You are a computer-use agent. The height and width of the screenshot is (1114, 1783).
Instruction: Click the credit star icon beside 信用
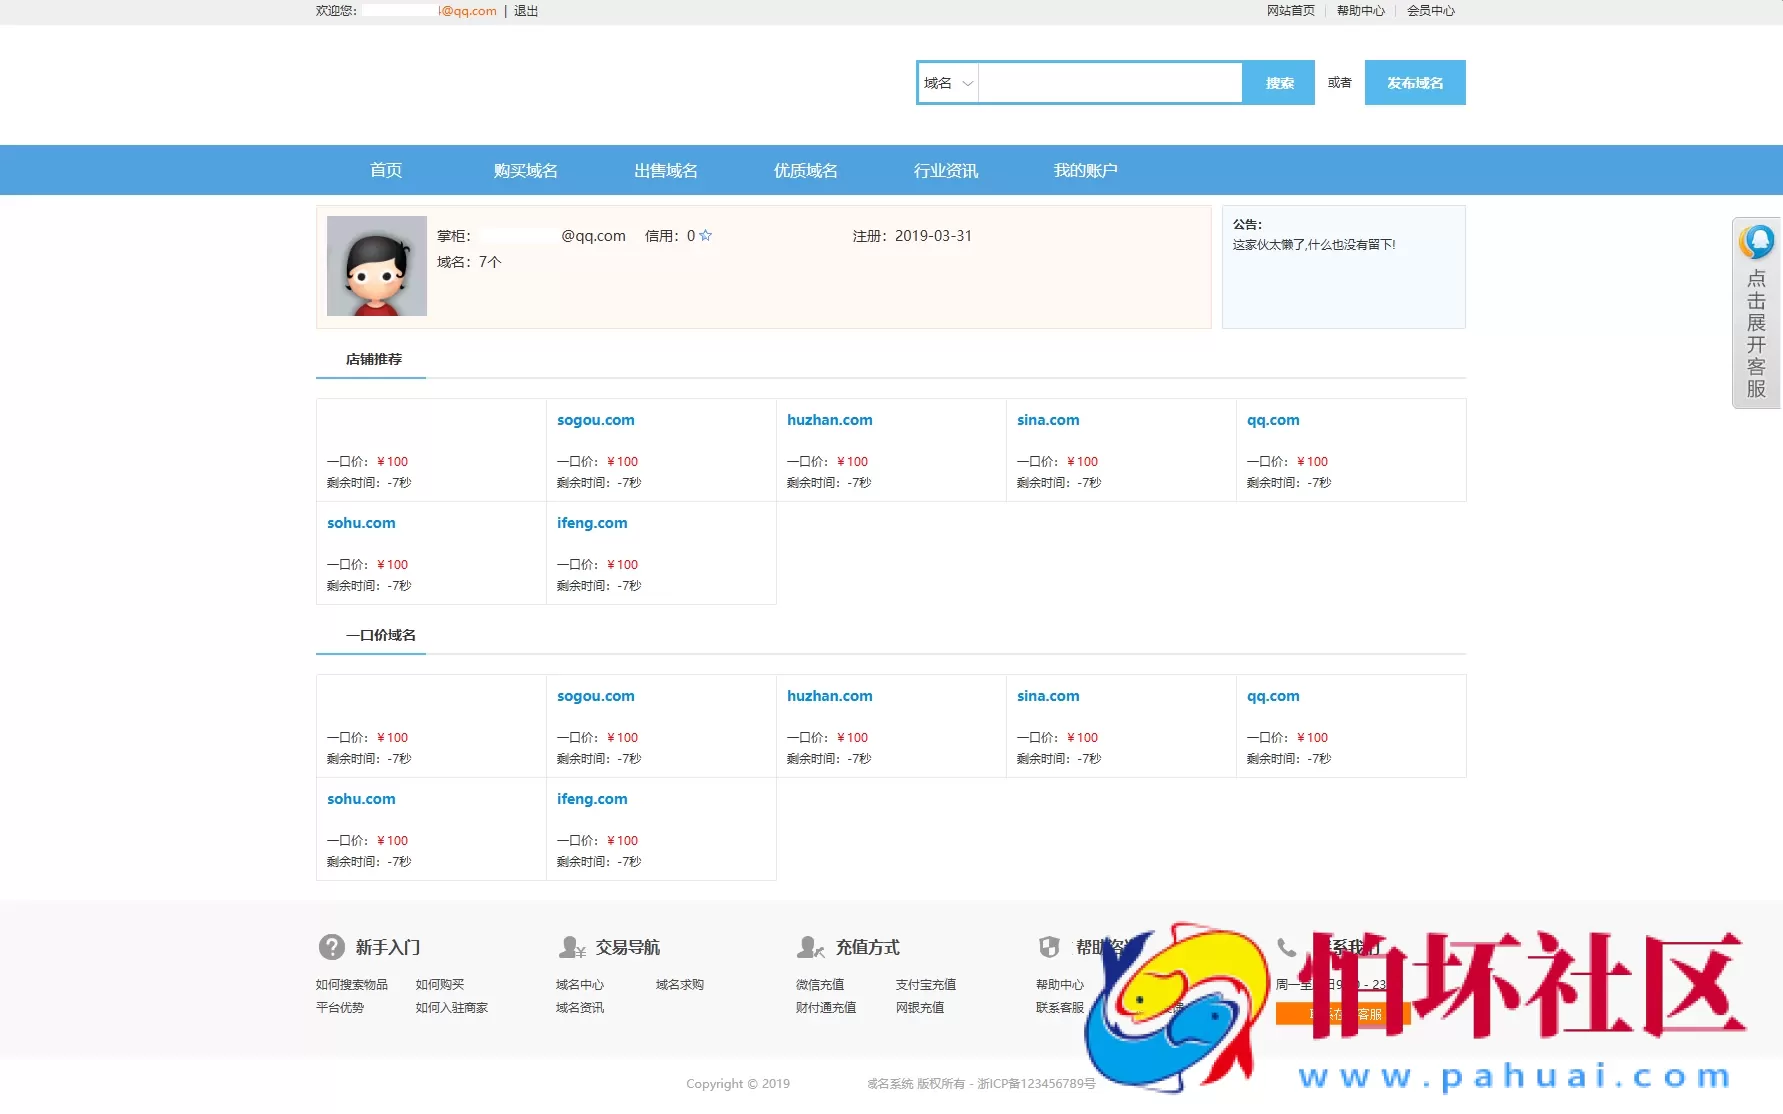(706, 236)
